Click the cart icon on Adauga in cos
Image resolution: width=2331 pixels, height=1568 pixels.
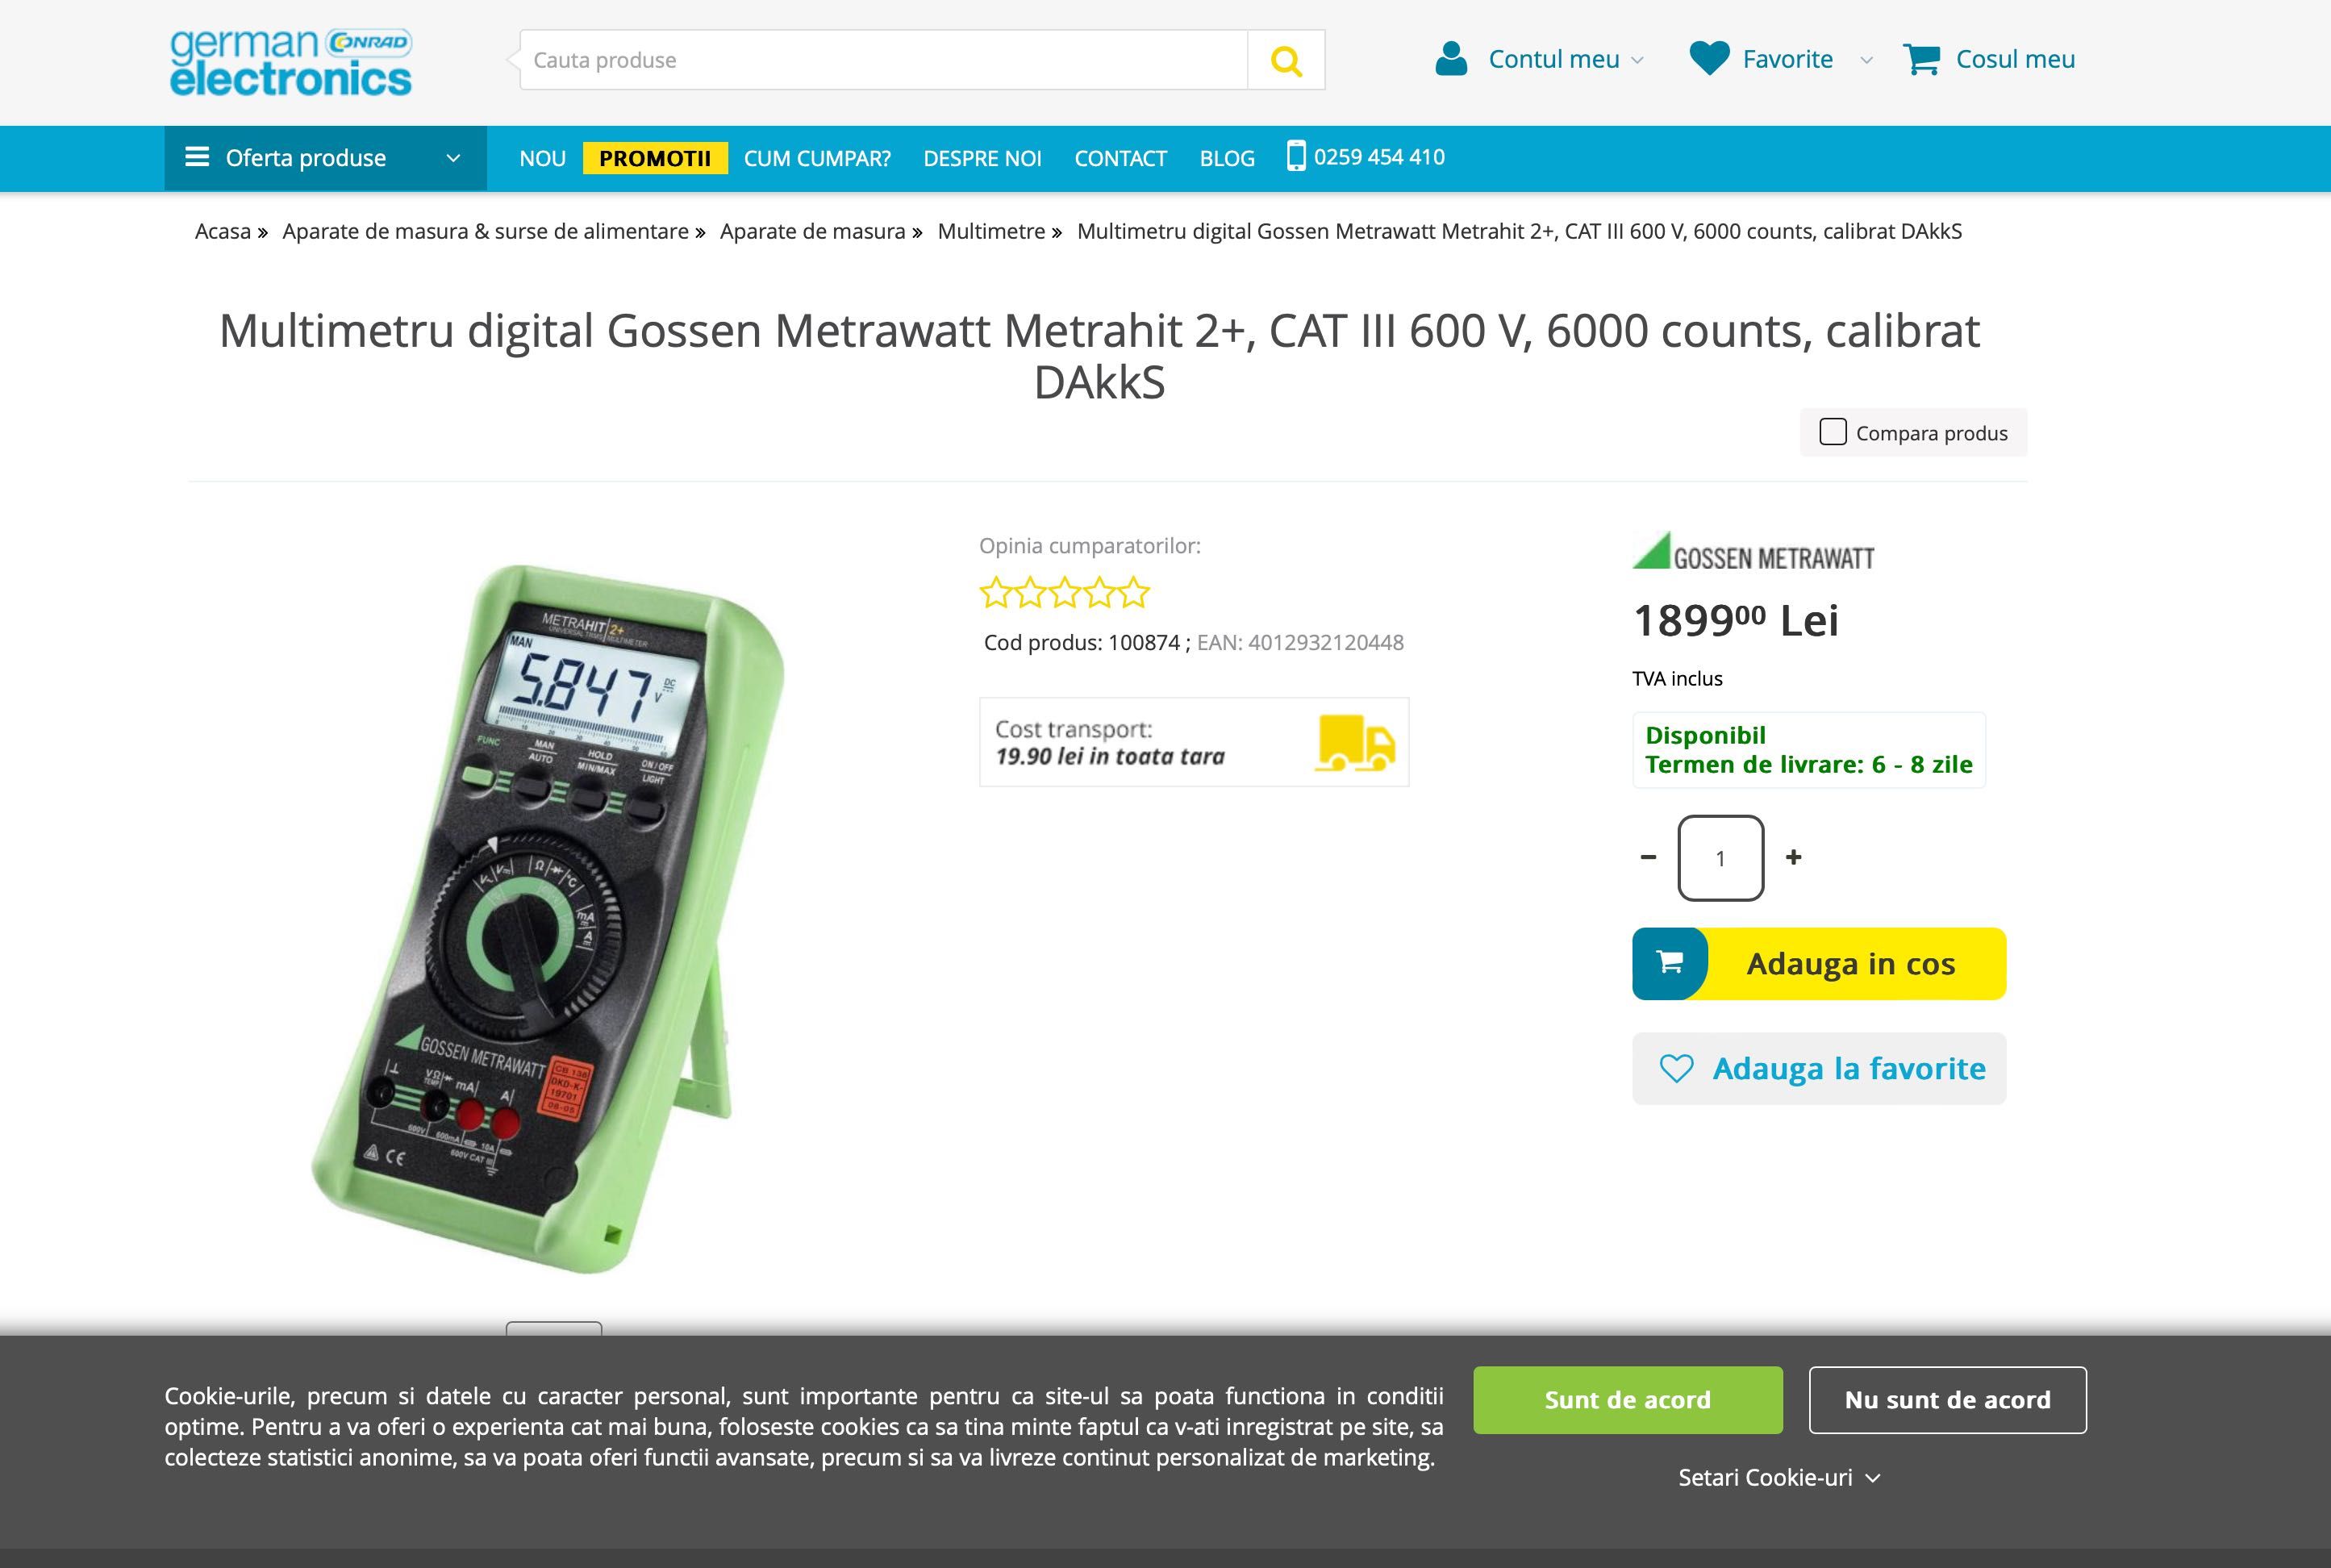click(1669, 963)
